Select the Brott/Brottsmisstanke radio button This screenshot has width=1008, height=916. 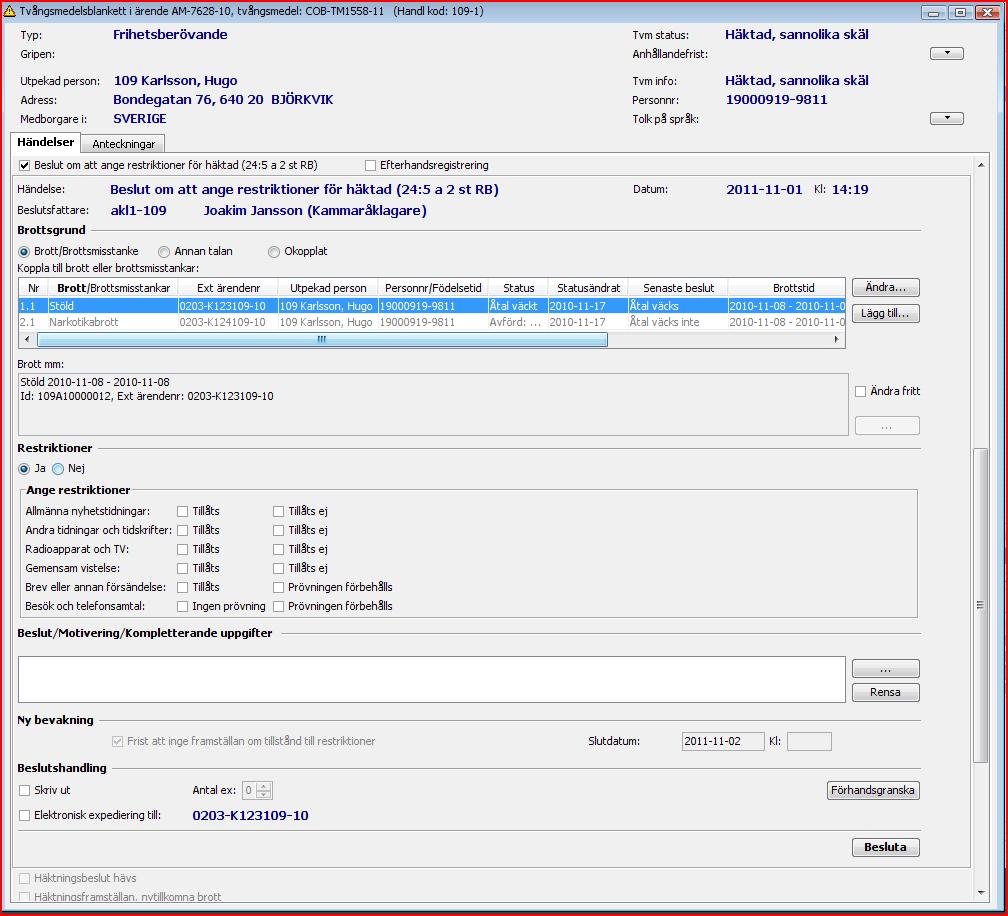[24, 251]
